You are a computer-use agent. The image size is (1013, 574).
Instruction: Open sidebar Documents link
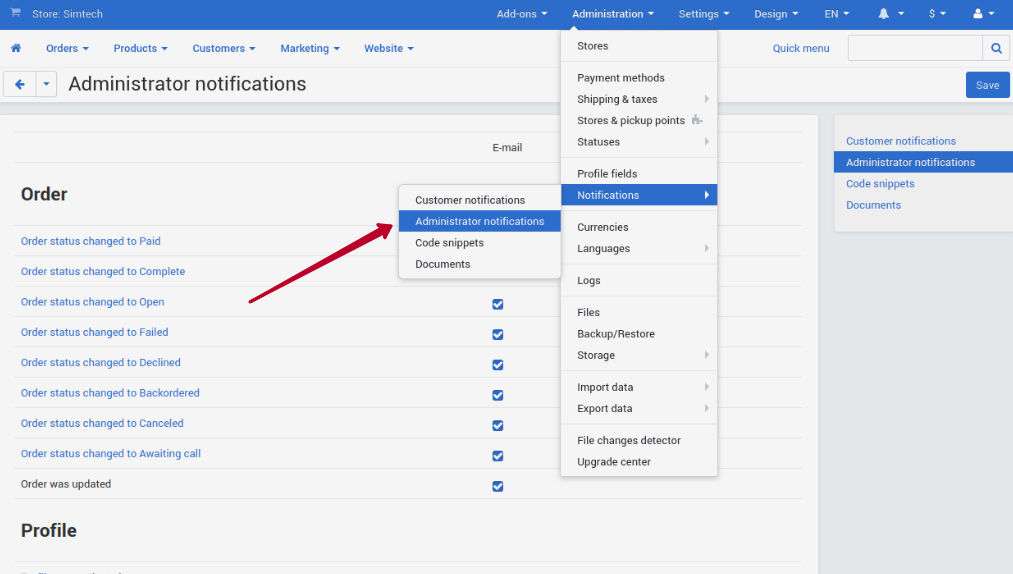(873, 205)
